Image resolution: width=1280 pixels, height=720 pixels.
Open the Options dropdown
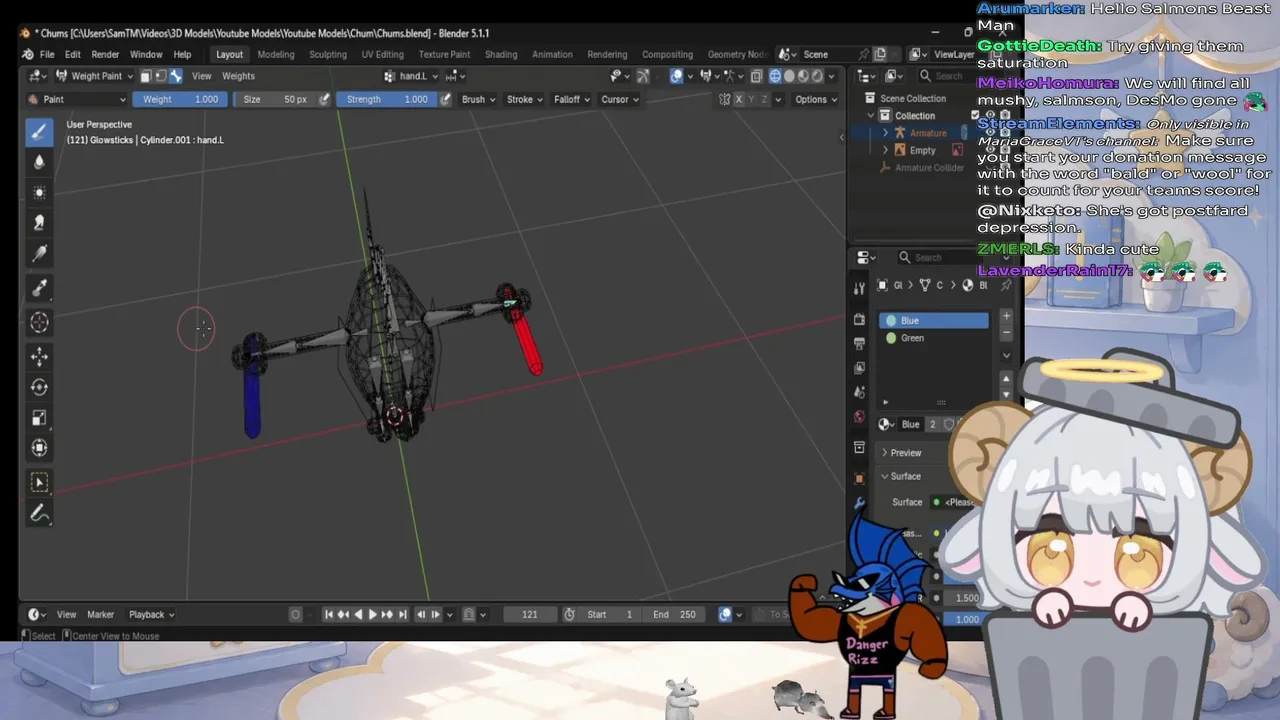tap(816, 99)
